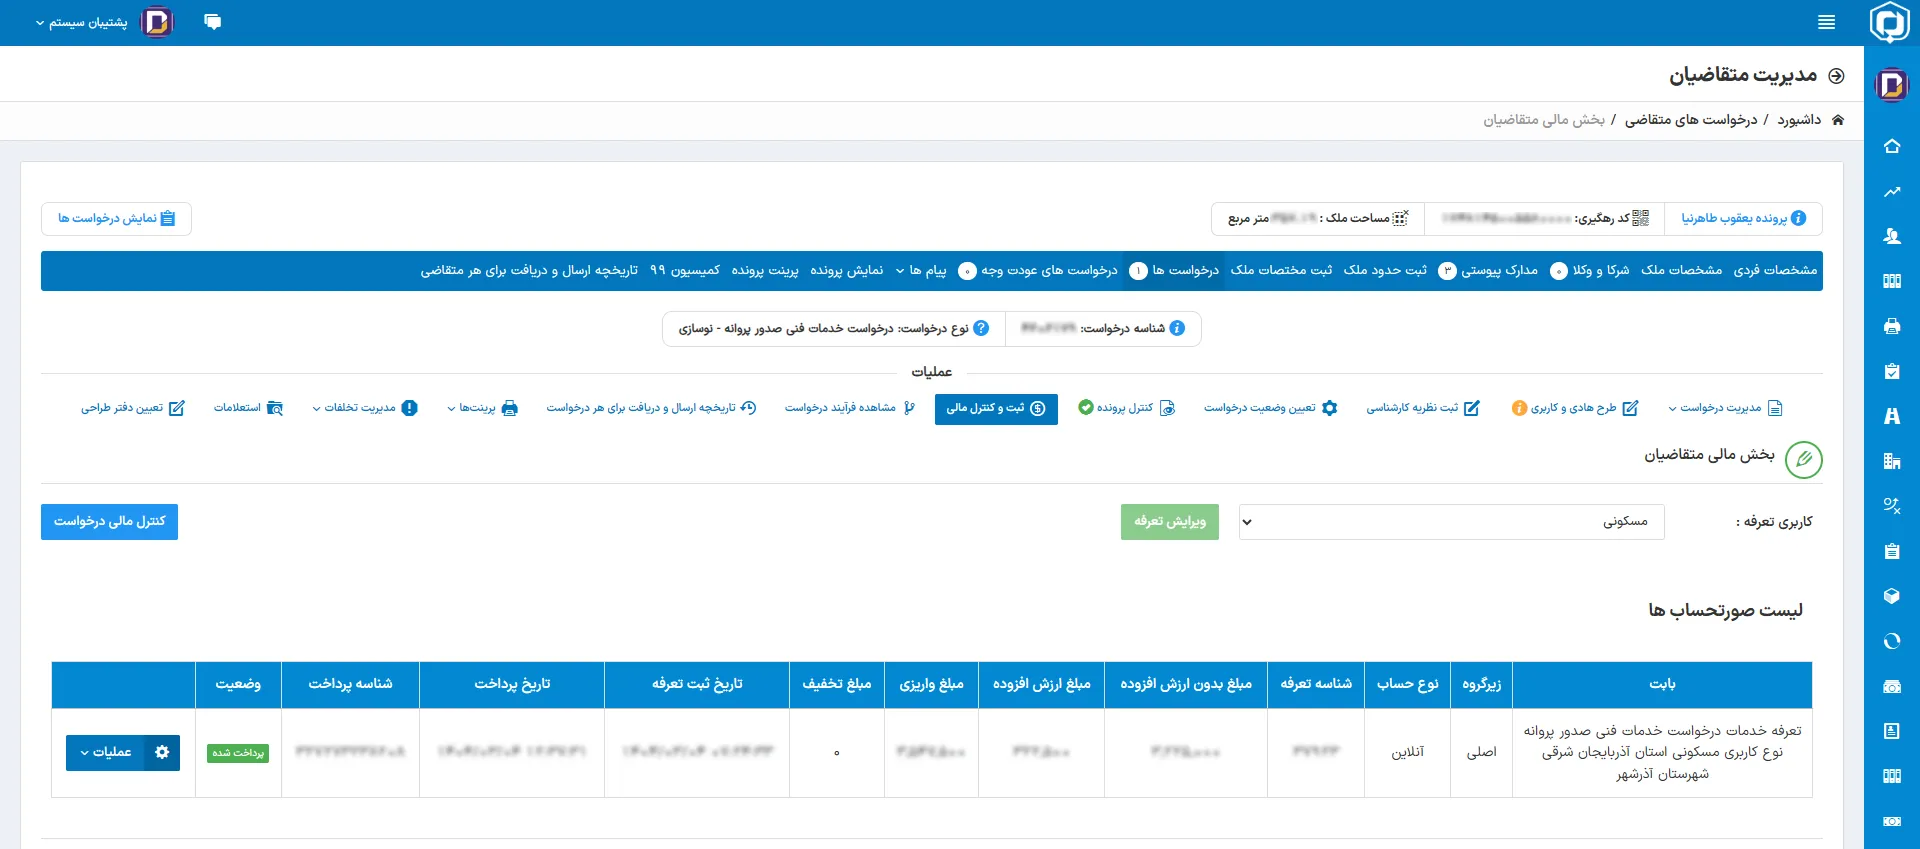Expand the مدیریت درخواست operations menu

point(1724,408)
